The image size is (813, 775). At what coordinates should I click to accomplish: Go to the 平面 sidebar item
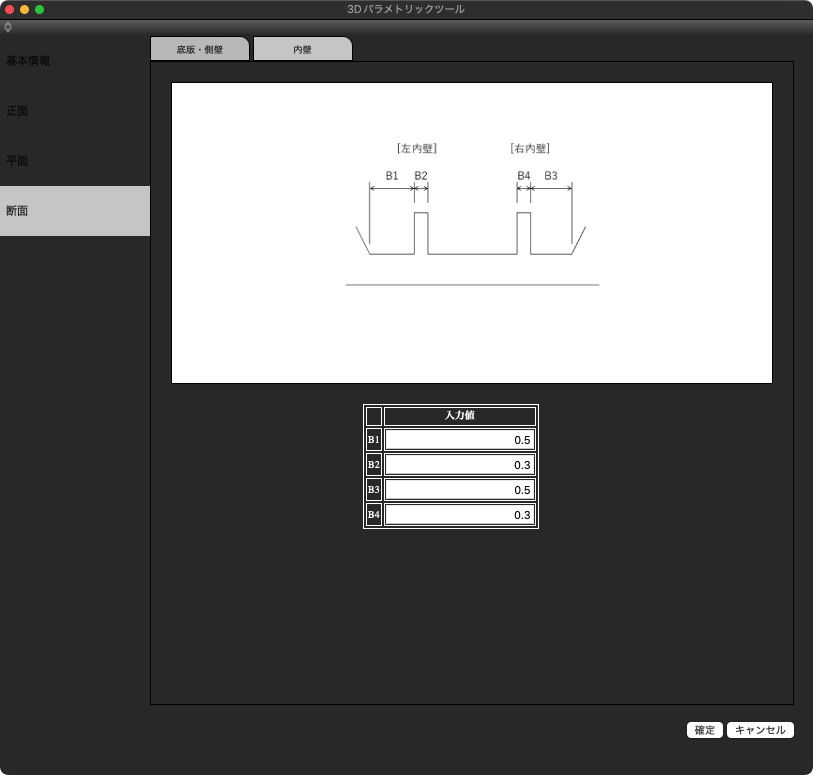coord(17,161)
